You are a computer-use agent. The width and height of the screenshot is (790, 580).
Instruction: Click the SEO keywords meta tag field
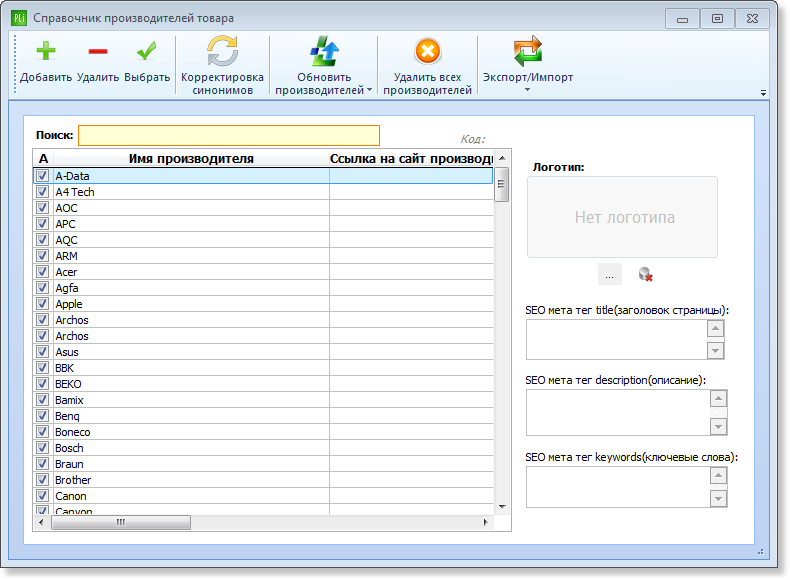(617, 487)
